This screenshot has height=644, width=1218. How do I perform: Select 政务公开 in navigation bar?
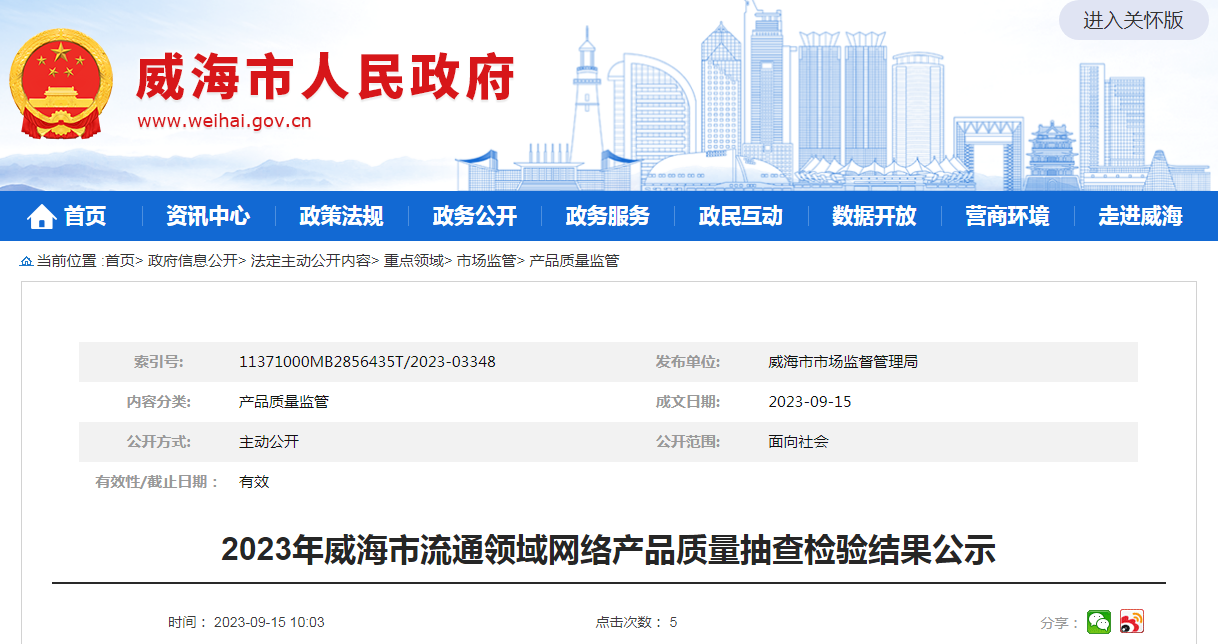pos(474,216)
